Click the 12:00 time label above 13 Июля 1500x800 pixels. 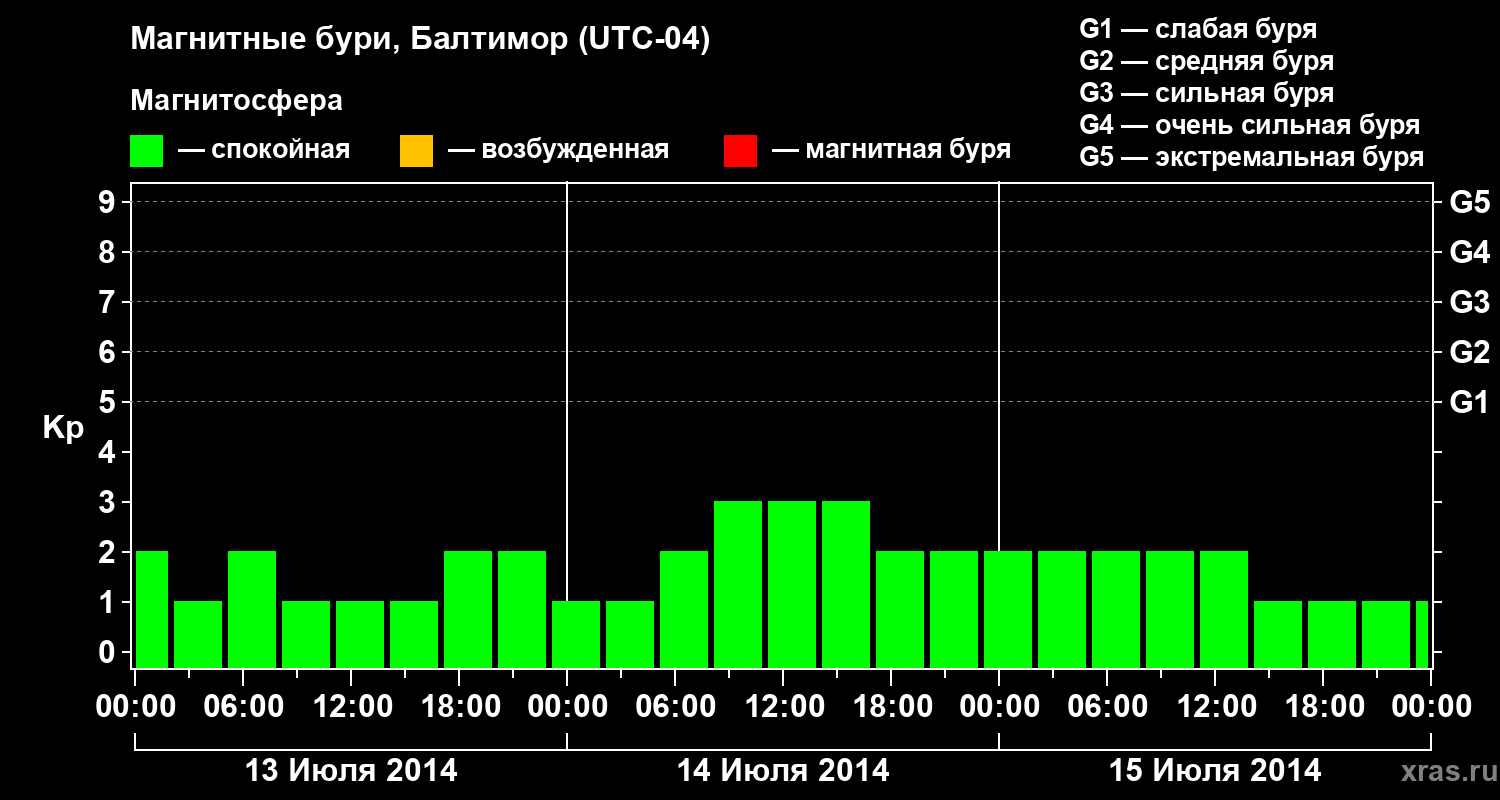pos(351,706)
